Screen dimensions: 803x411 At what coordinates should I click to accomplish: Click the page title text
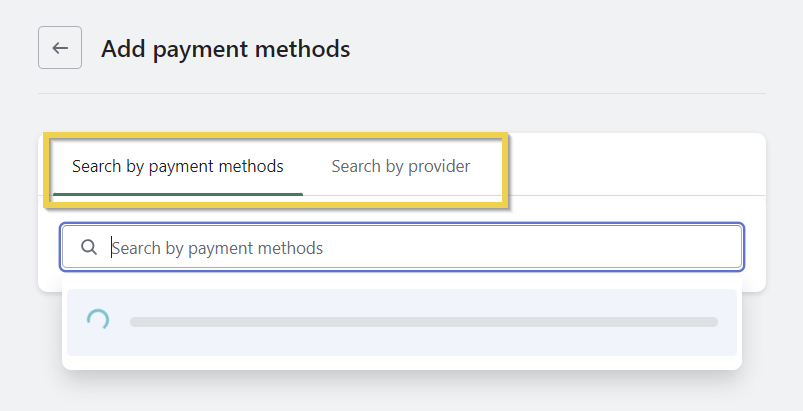coord(225,48)
